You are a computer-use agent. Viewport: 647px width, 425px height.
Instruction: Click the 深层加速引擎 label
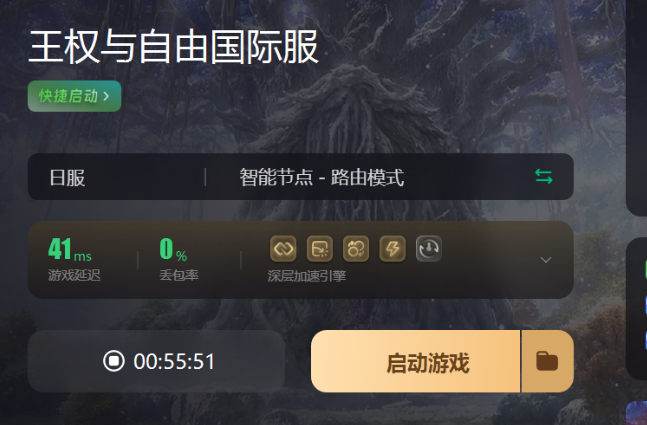click(307, 276)
